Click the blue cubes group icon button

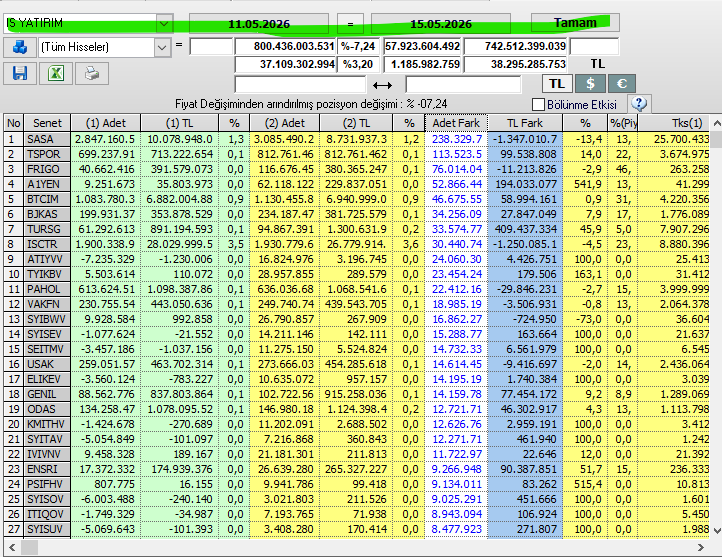20,47
